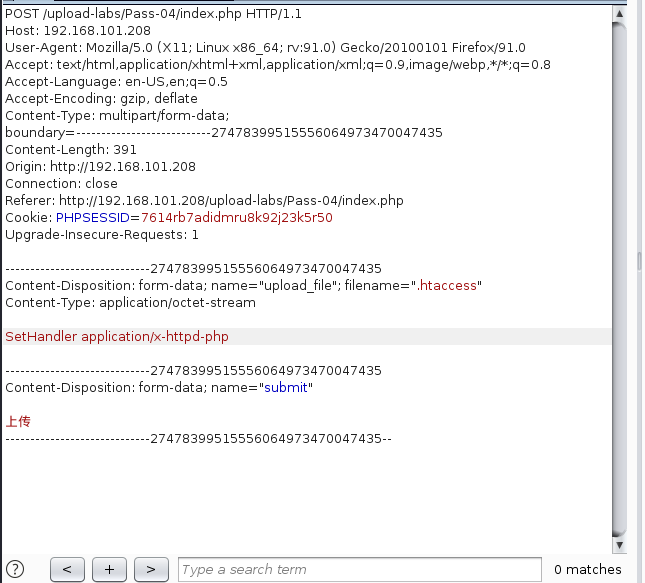
Task: Click the 'Connection: close' header
Action: click(61, 183)
